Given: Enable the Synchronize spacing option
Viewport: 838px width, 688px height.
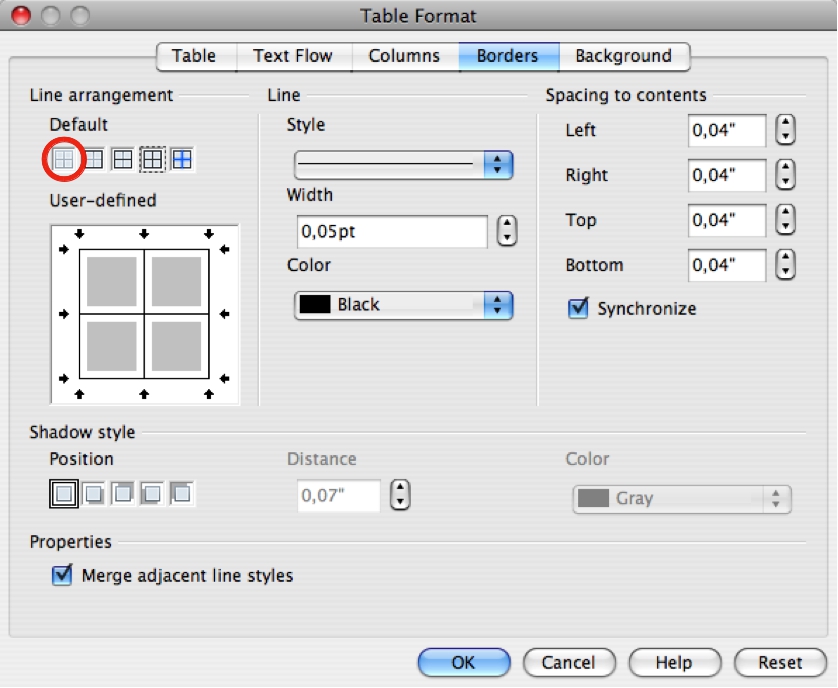Looking at the screenshot, I should click(x=577, y=309).
